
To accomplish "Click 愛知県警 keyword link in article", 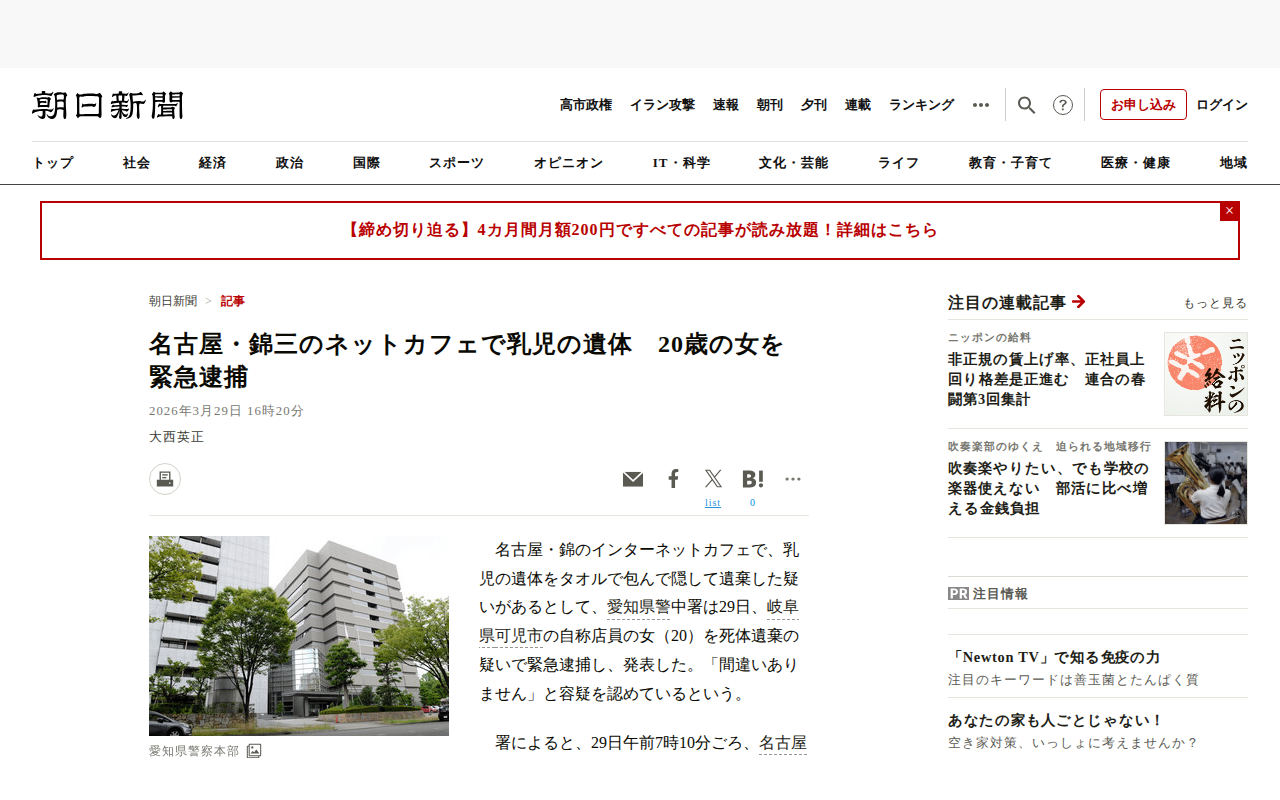I will (638, 607).
